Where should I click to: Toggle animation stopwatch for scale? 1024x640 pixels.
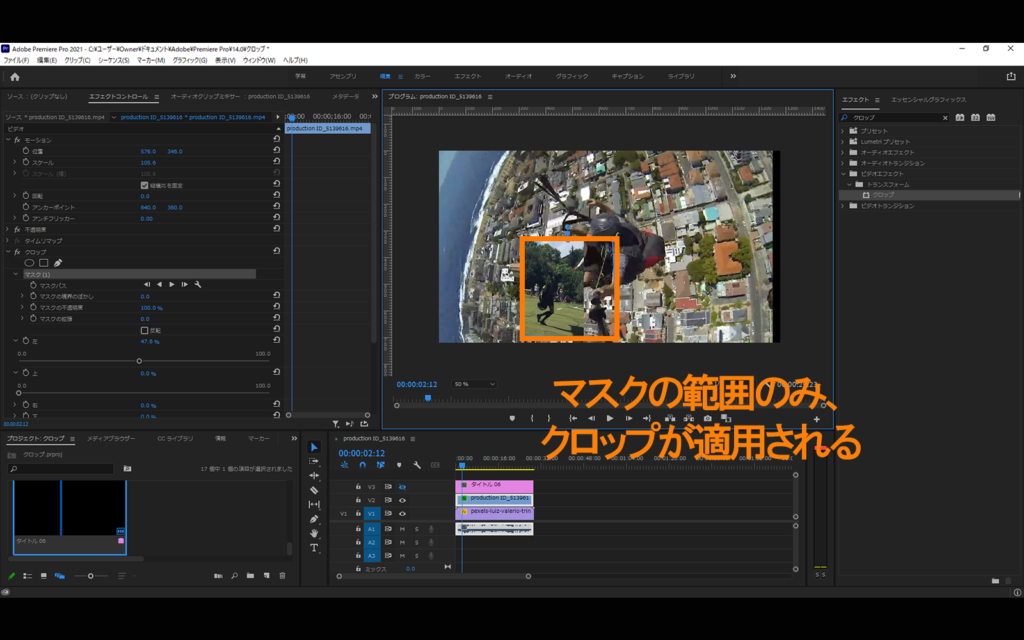[26, 162]
